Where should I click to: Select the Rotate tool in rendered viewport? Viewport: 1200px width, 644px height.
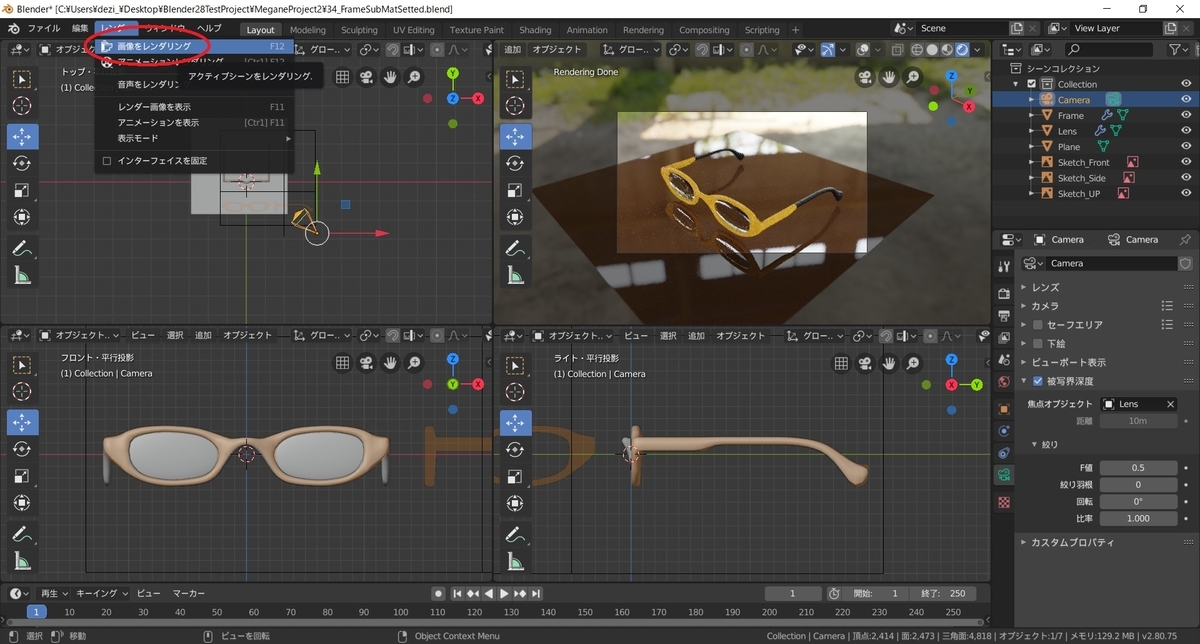click(x=516, y=163)
